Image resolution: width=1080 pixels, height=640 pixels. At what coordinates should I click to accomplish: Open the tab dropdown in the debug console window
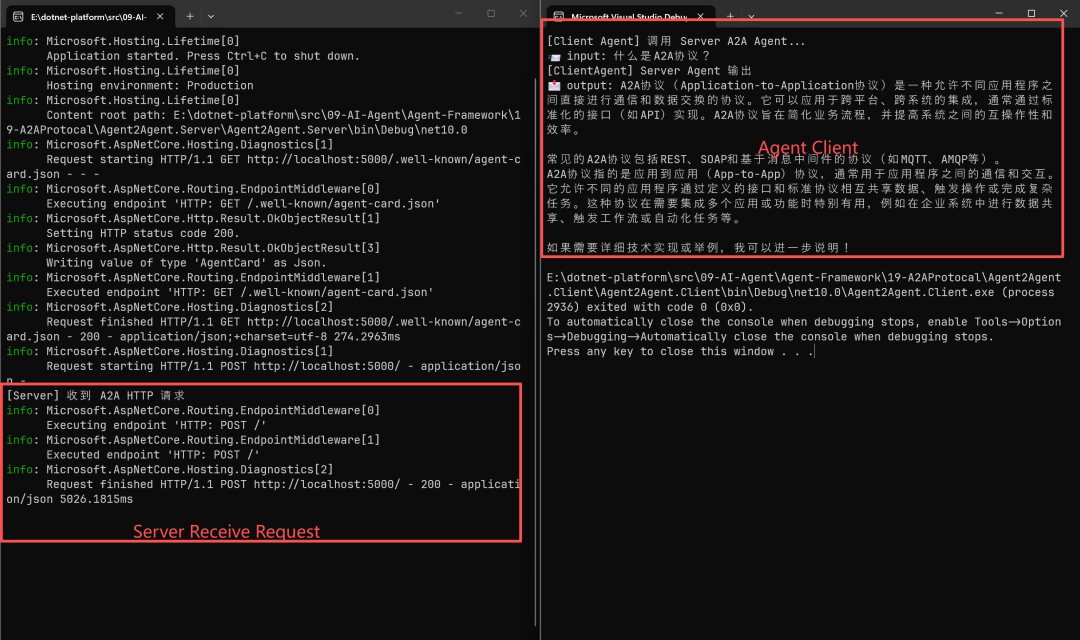pos(751,16)
